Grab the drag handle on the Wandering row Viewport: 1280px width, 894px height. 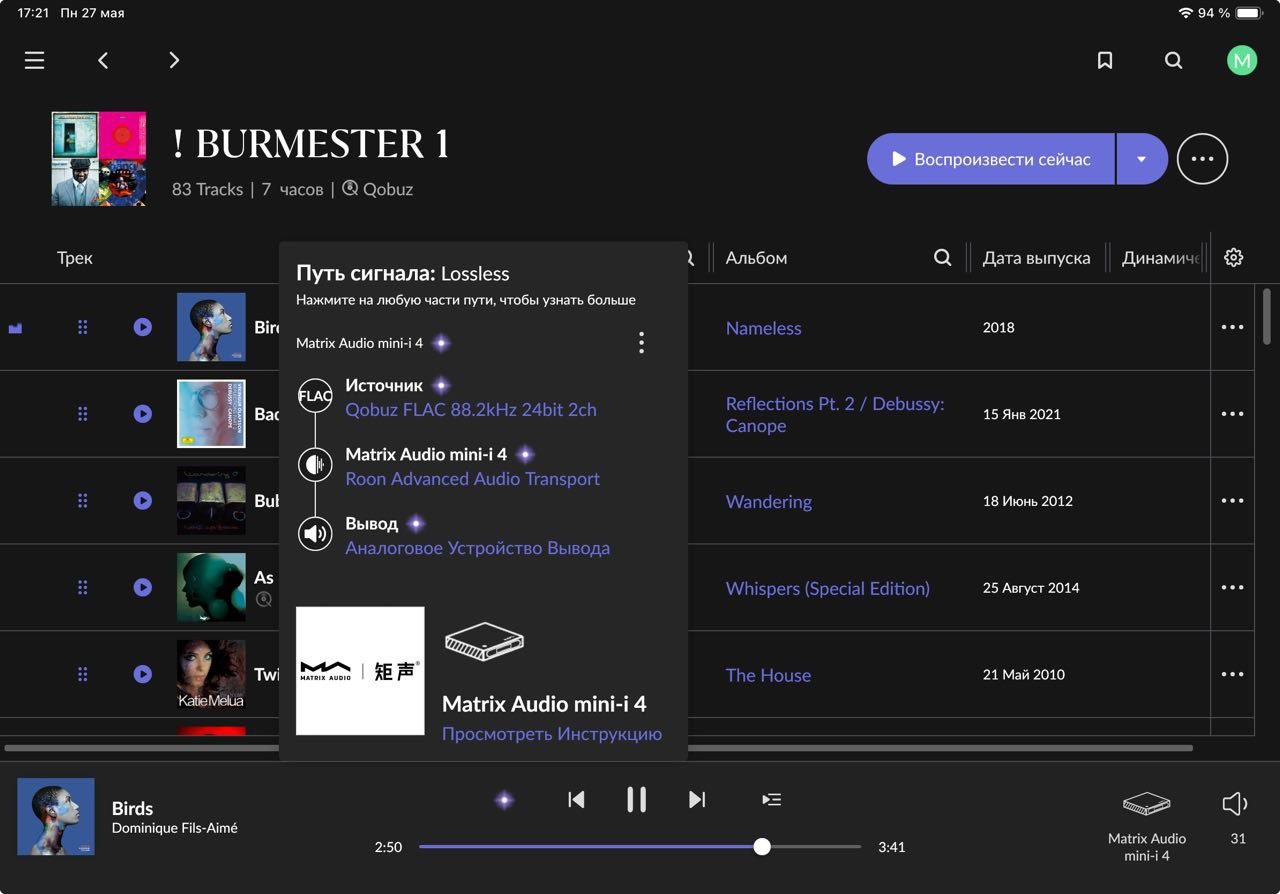tap(83, 501)
